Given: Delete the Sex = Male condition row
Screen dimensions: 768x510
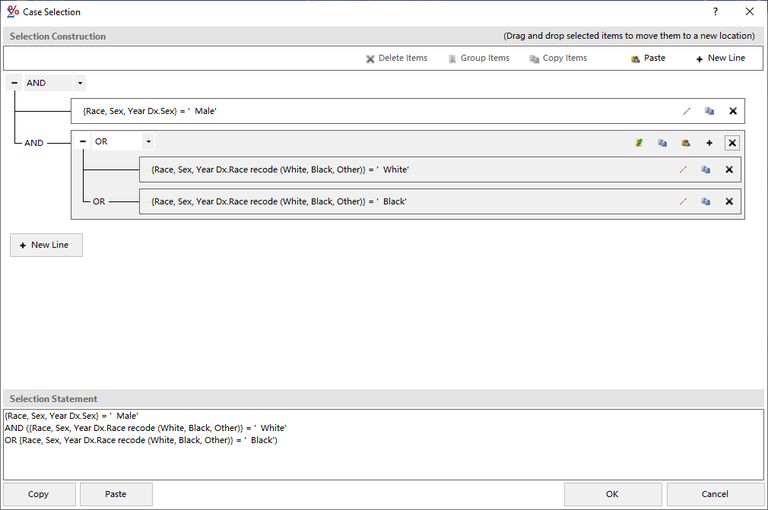Looking at the screenshot, I should [x=732, y=111].
